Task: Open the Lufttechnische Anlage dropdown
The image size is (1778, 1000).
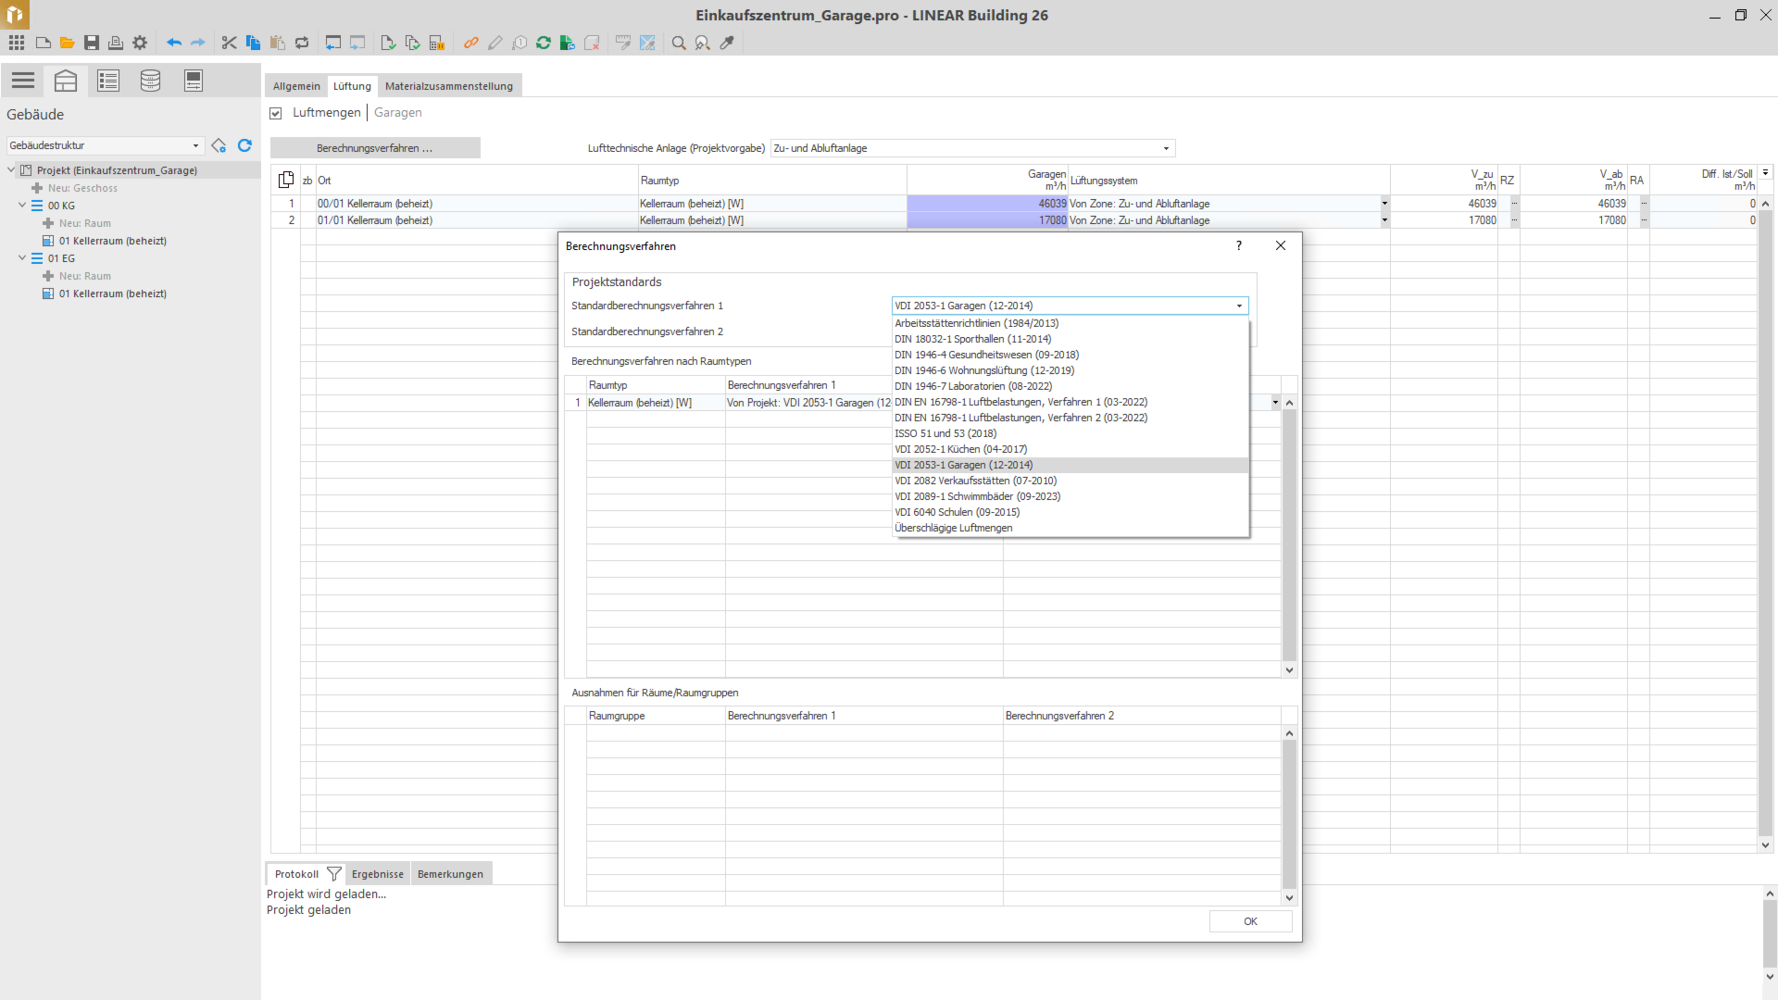Action: (1165, 148)
